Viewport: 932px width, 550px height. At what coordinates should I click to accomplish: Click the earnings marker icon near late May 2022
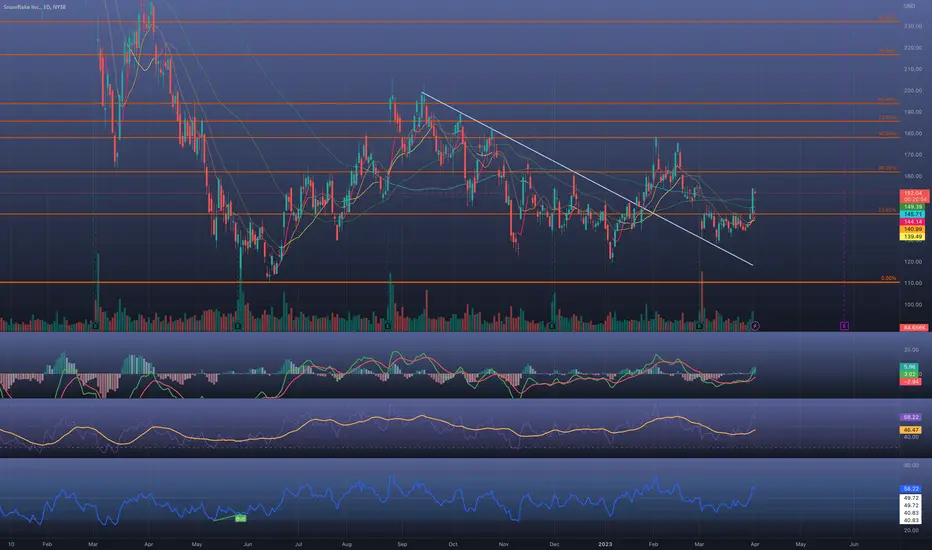[x=238, y=326]
